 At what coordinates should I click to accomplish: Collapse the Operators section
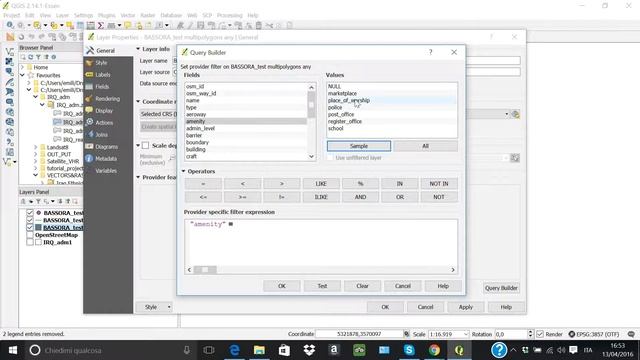tap(184, 171)
